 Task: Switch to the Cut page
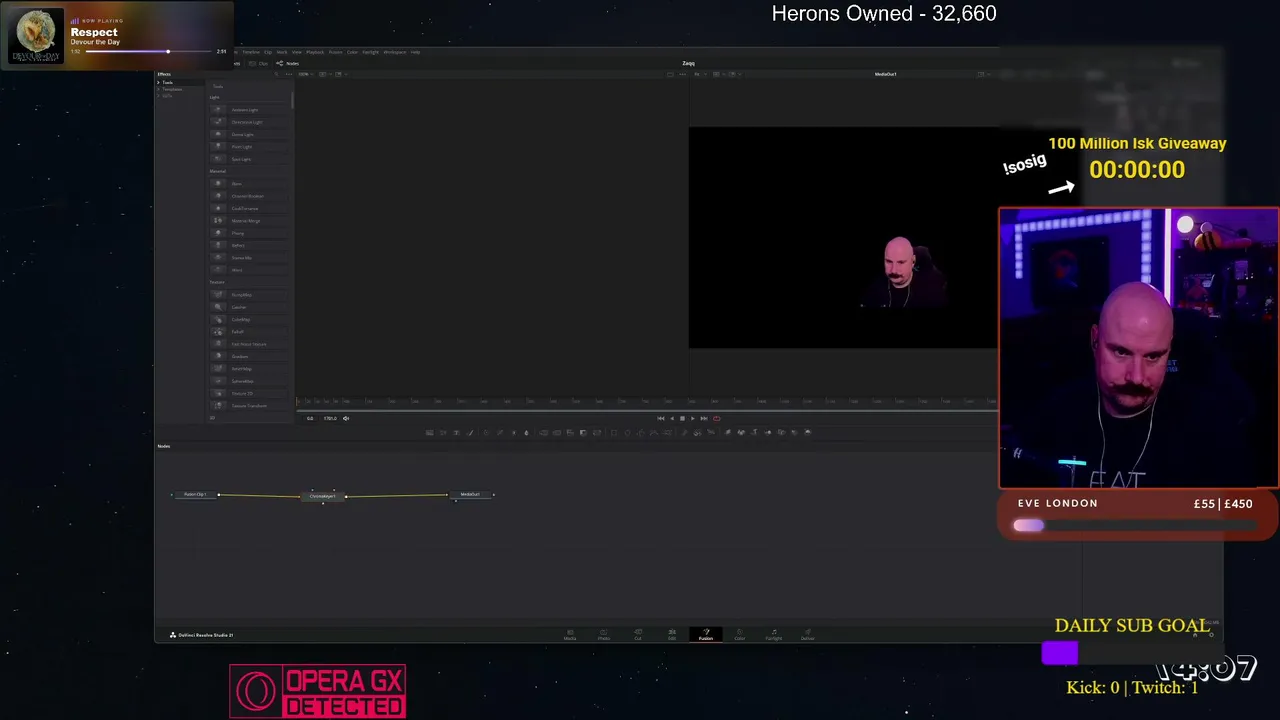[x=638, y=635]
